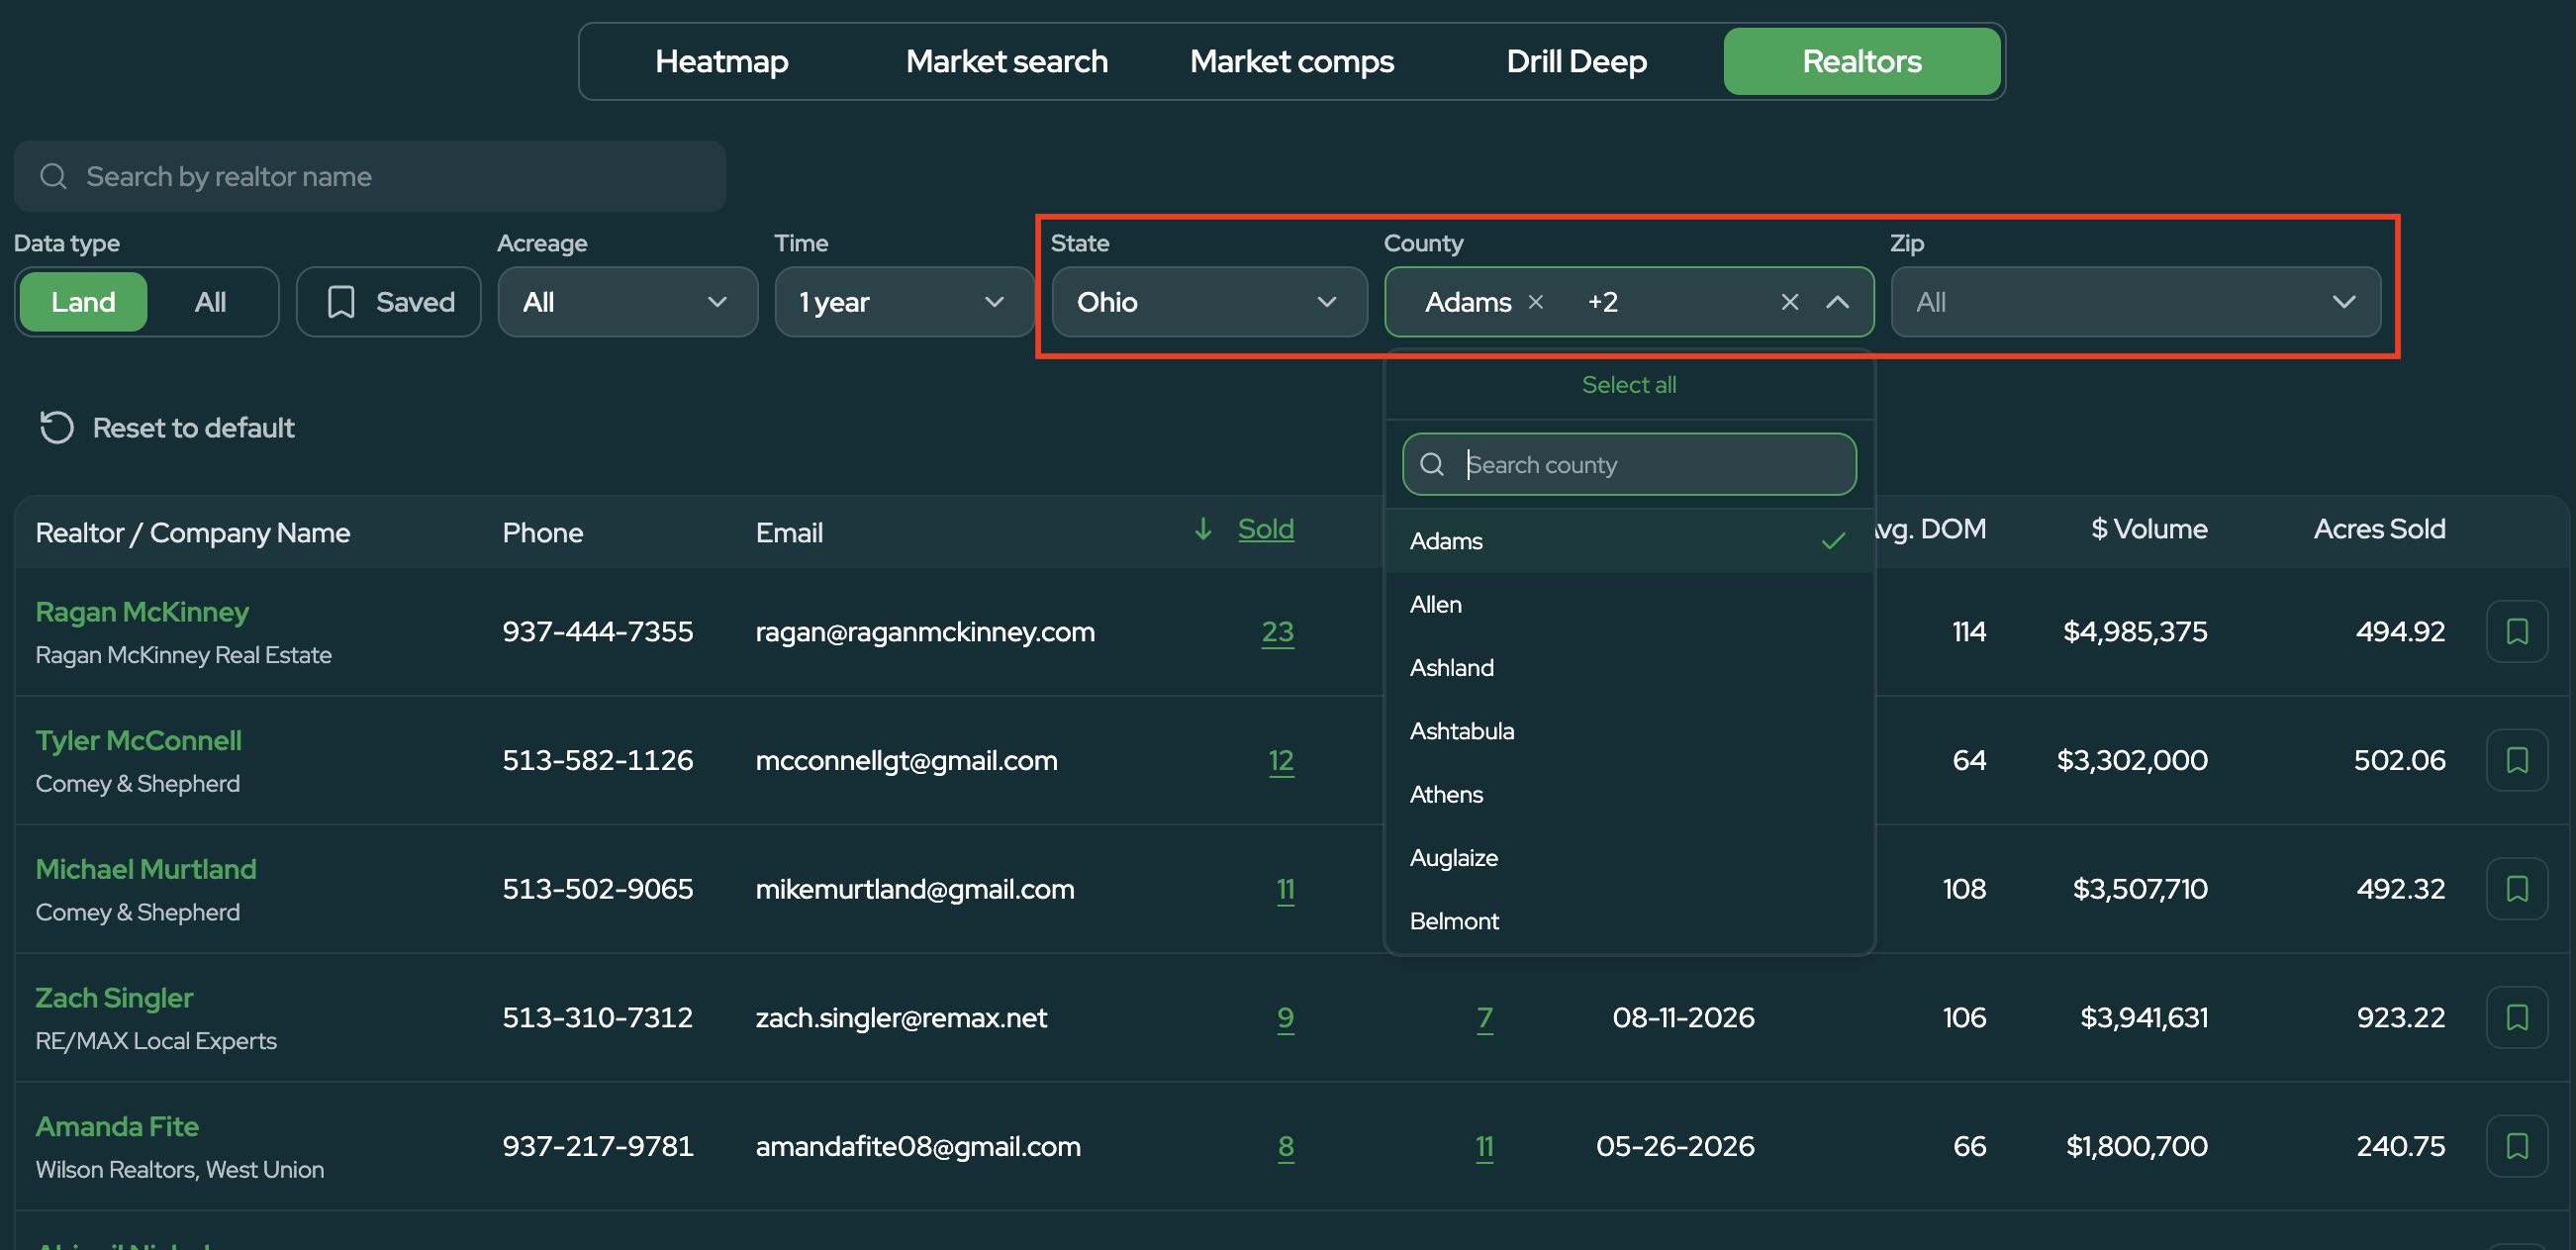This screenshot has width=2576, height=1250.
Task: Collapse the County dropdown chevron
Action: point(1837,301)
